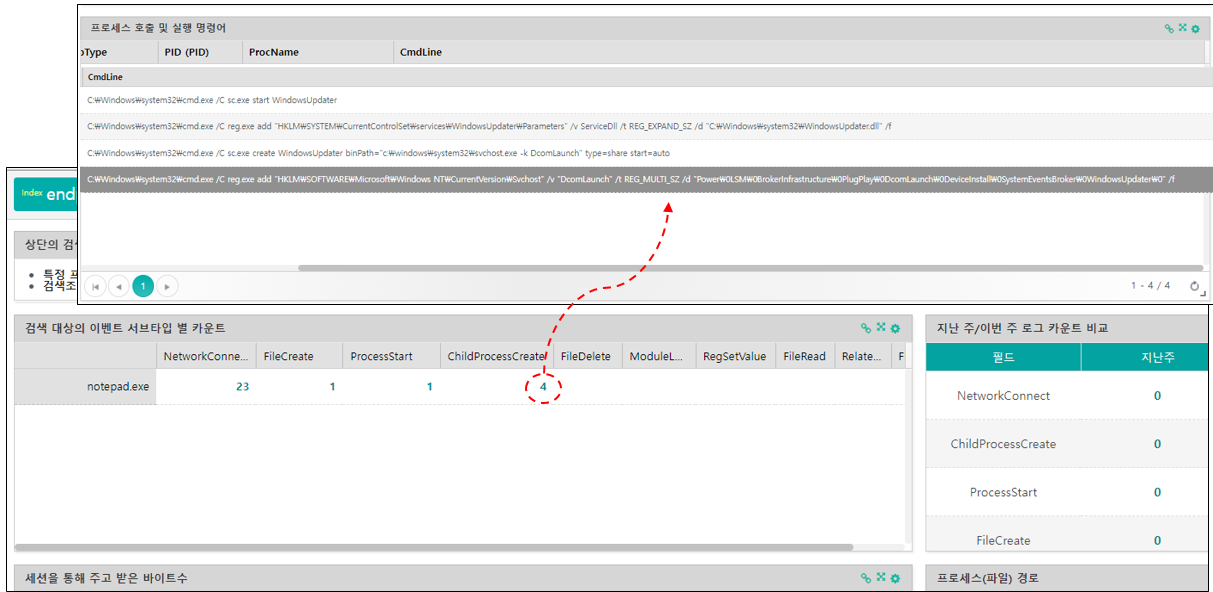The height and width of the screenshot is (592, 1213).
Task: Expand event subtype count panel to fullscreen
Action: click(881, 328)
